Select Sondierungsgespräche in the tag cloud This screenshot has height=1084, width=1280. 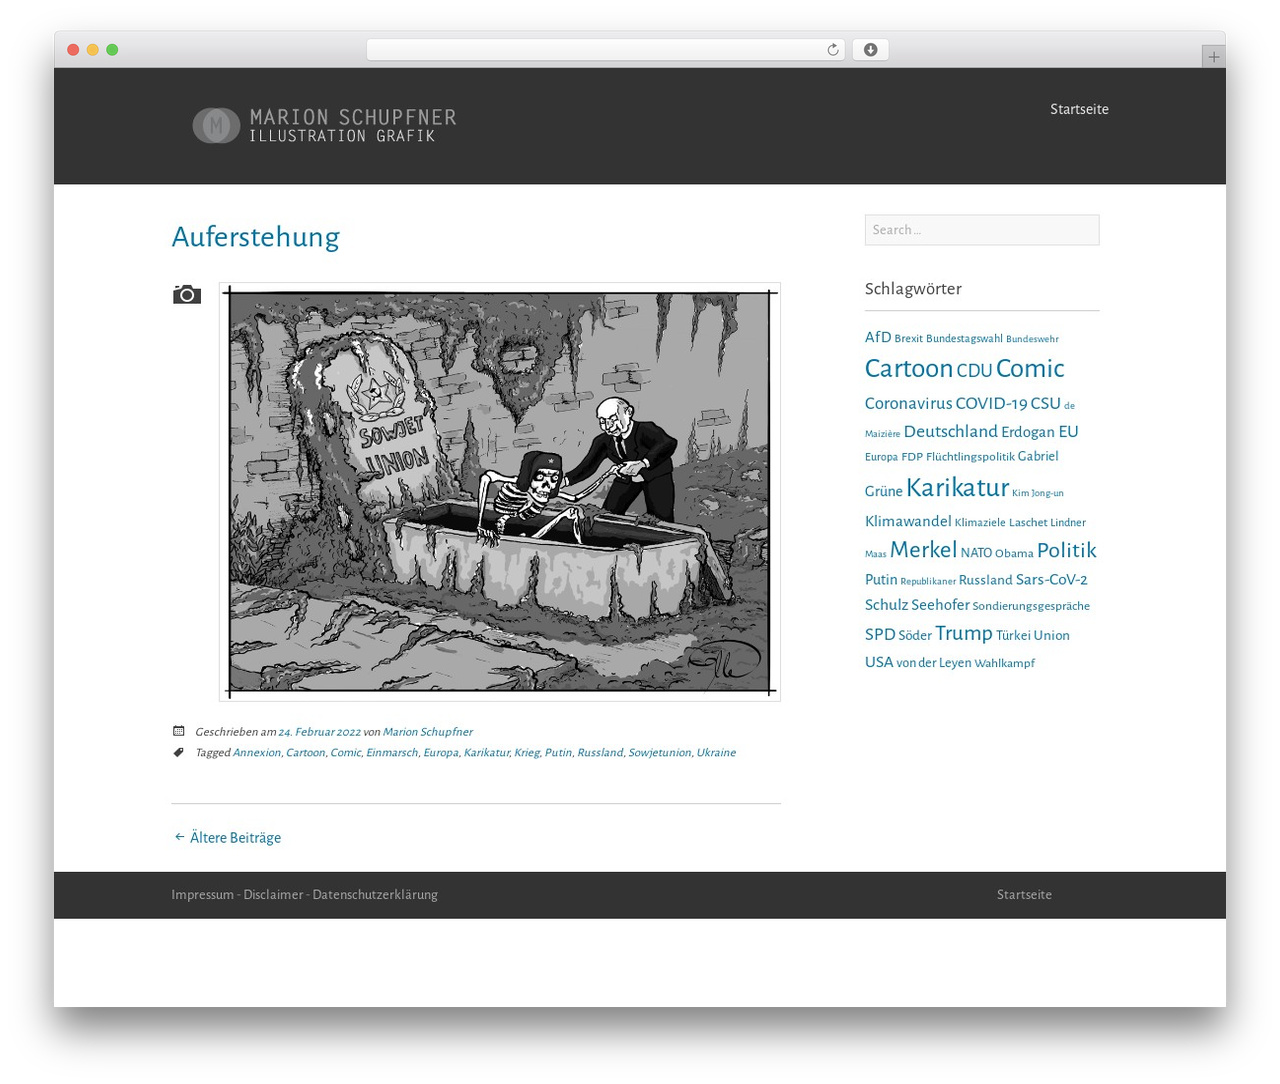[1031, 606]
